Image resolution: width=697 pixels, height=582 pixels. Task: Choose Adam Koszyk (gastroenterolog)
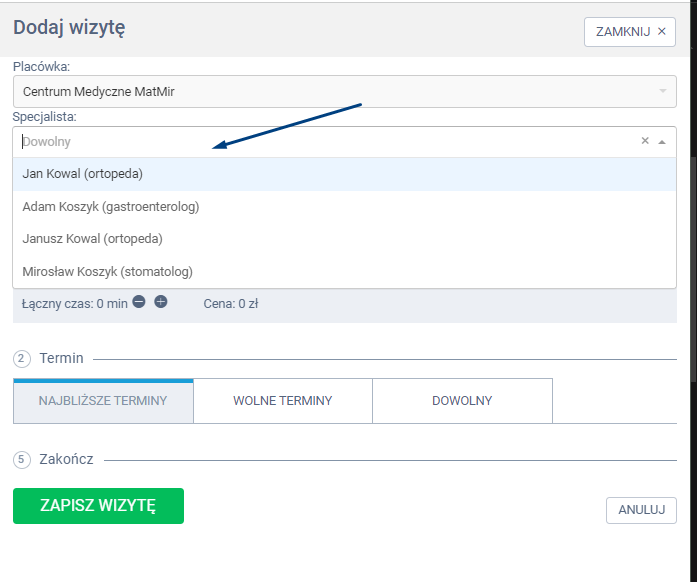(x=111, y=207)
